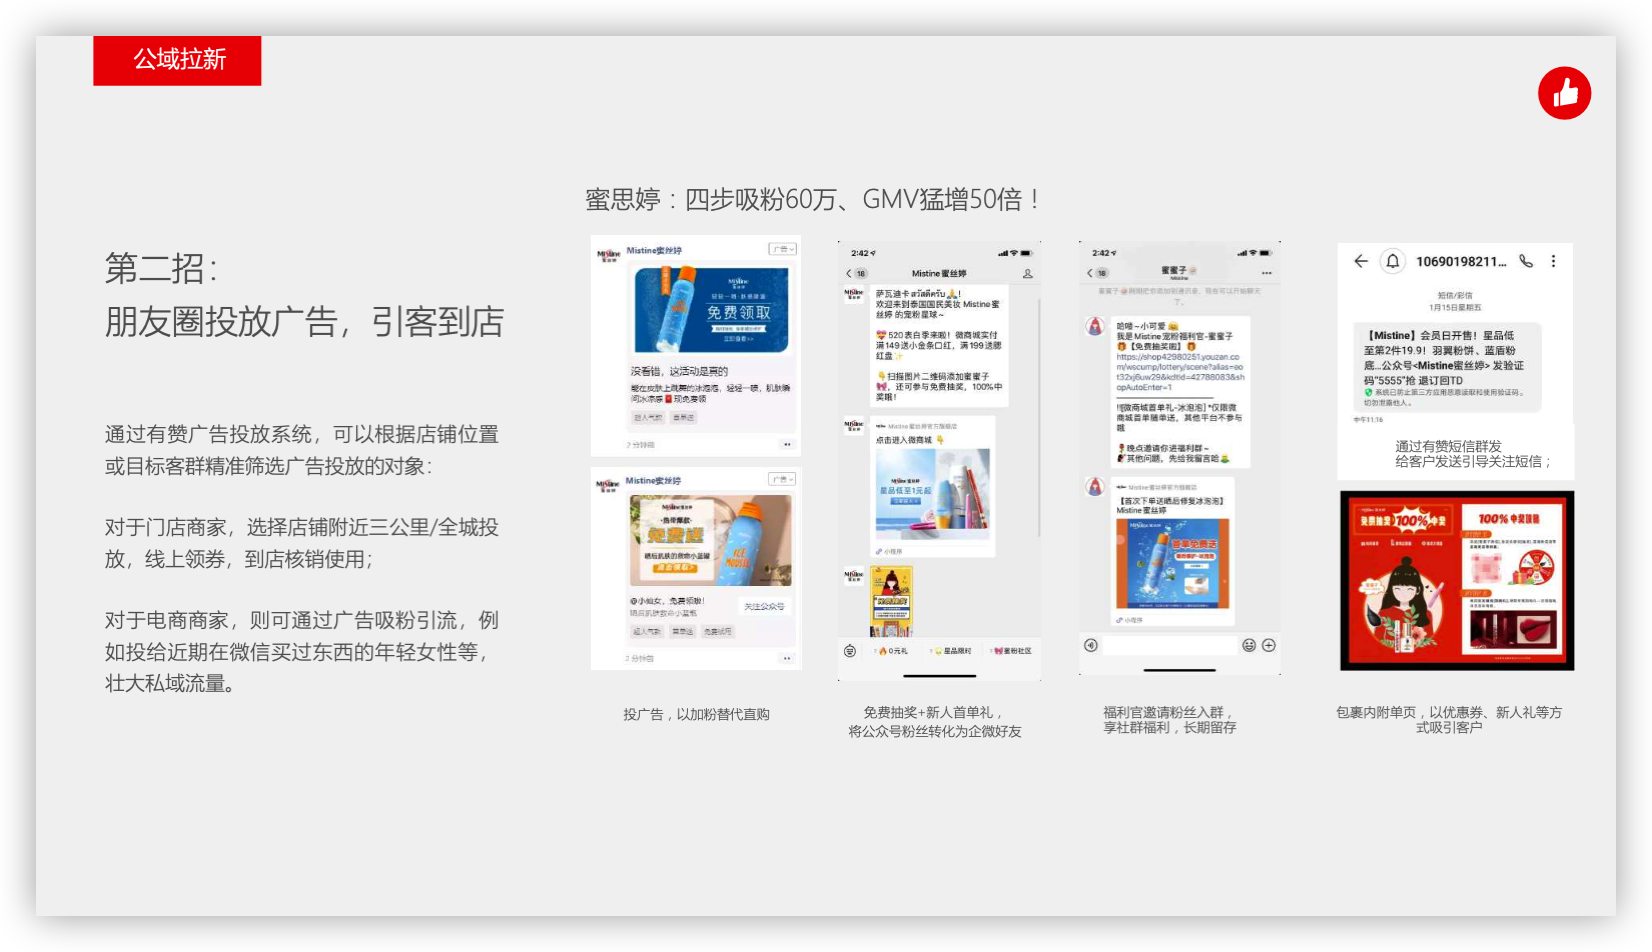
Task: Tap the voice input icon in 蜜蜜子 chat
Action: click(1091, 645)
